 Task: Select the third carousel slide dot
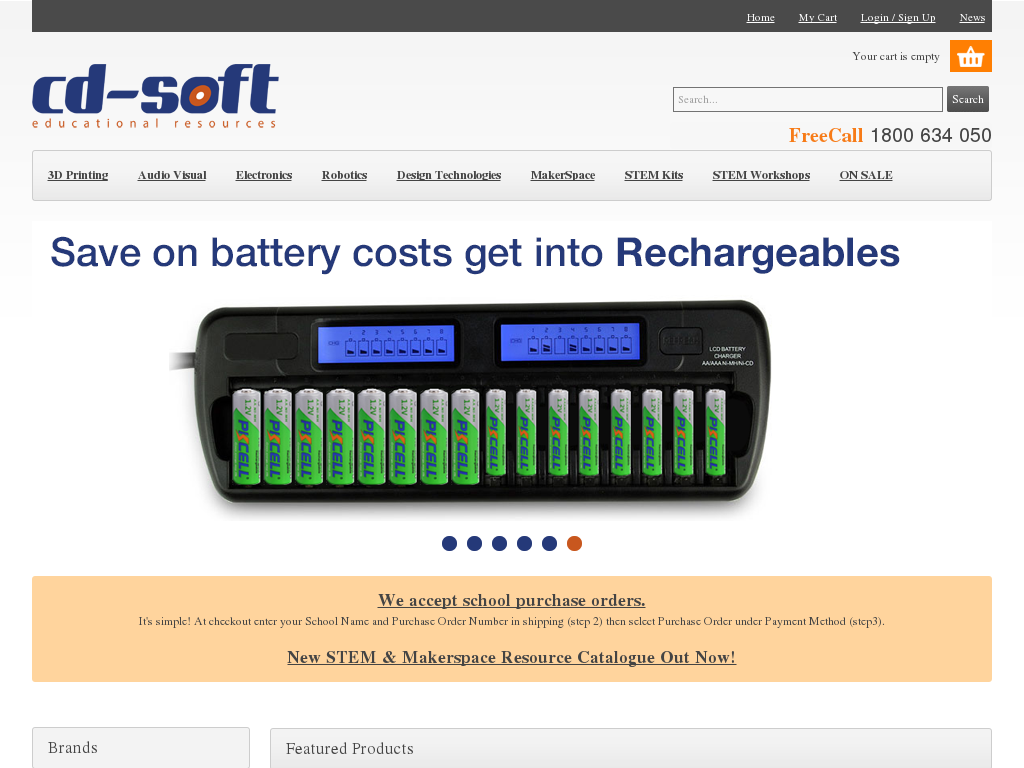500,543
